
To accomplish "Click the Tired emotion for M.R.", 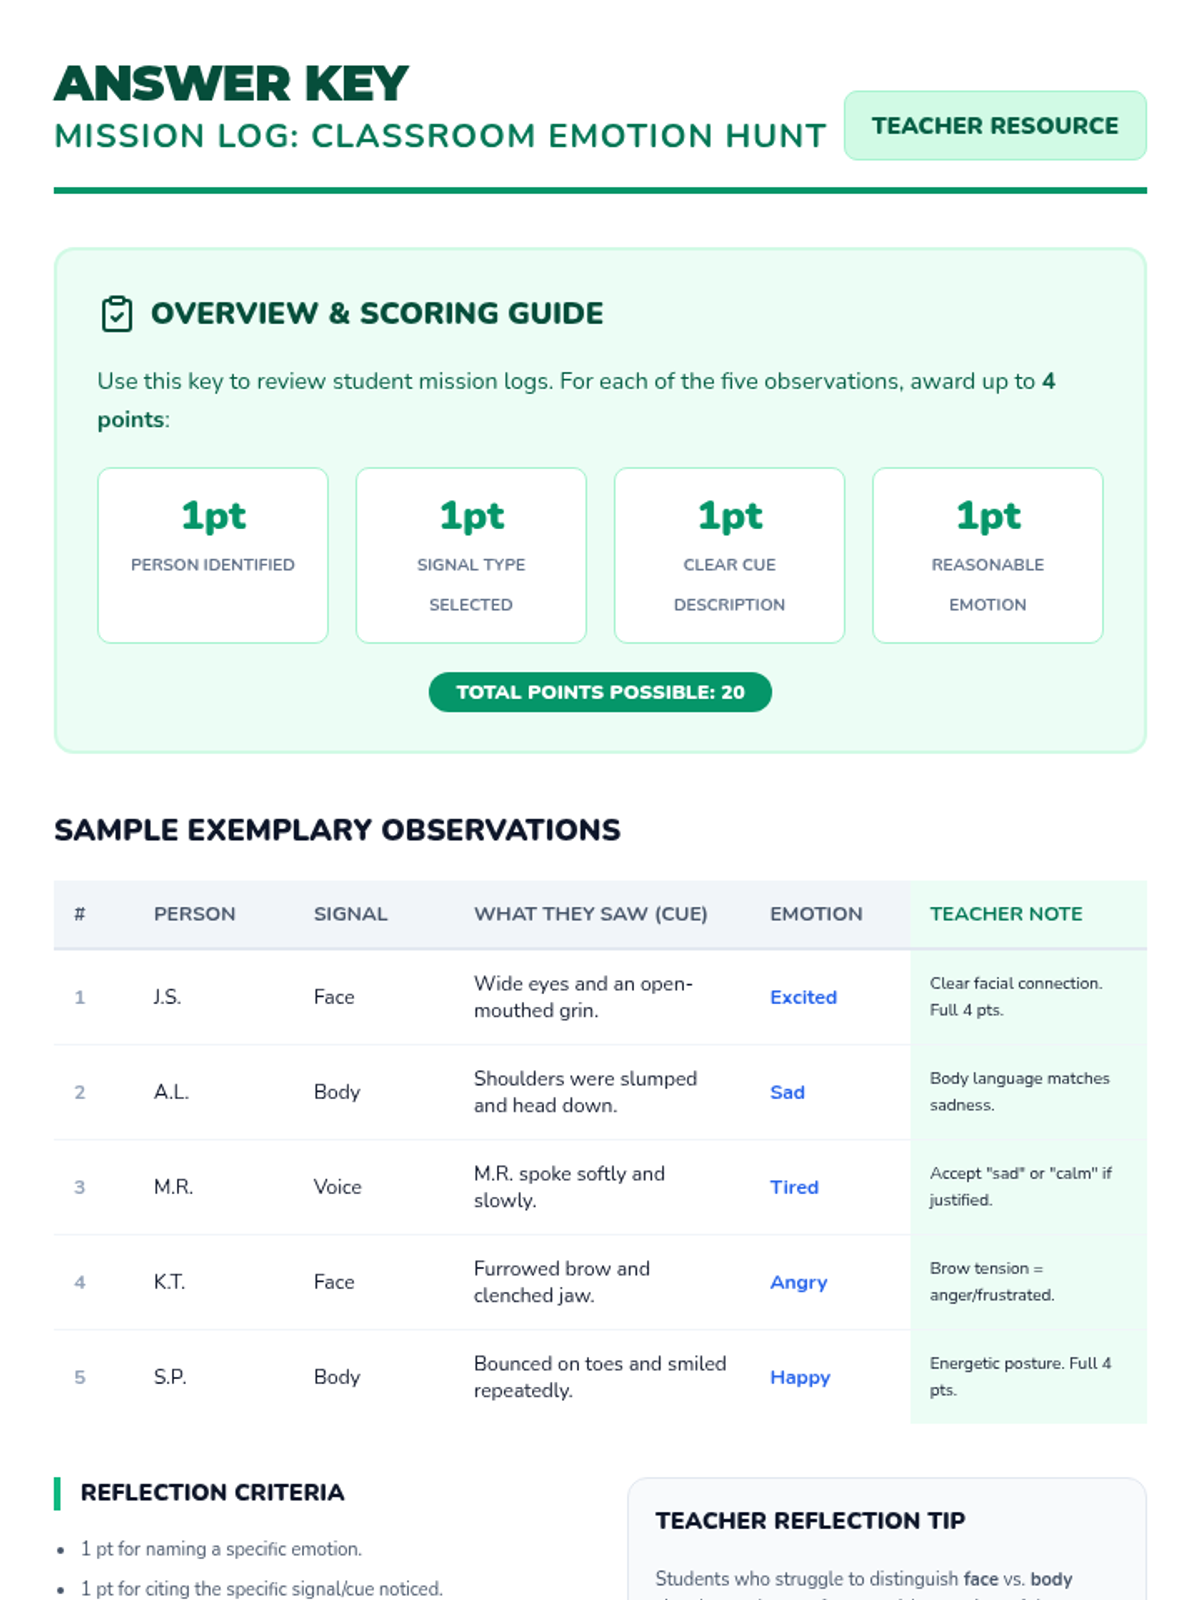I will 794,1187.
